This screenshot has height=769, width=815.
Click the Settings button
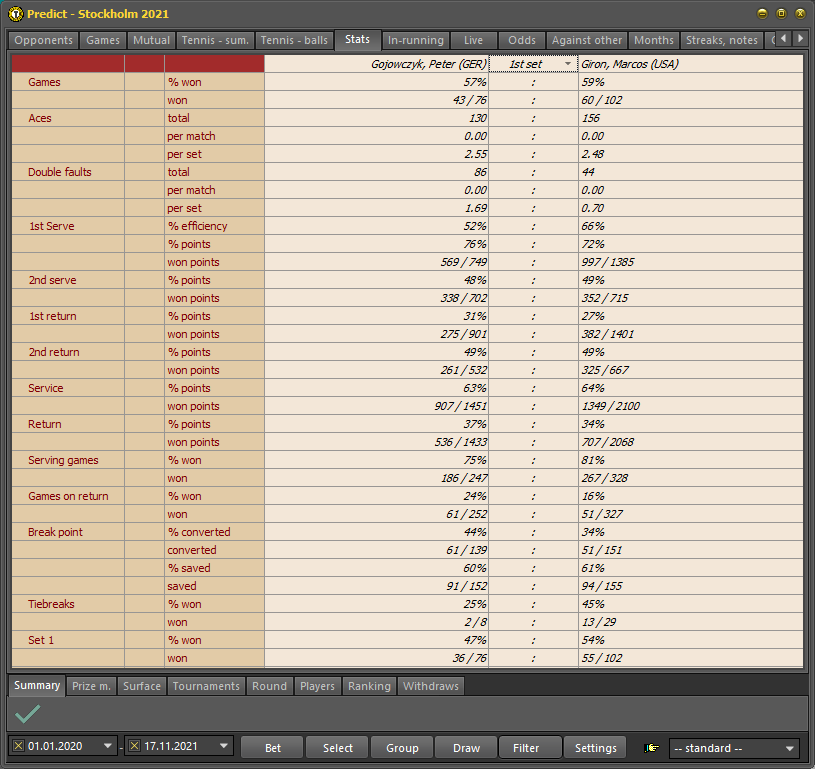[595, 748]
